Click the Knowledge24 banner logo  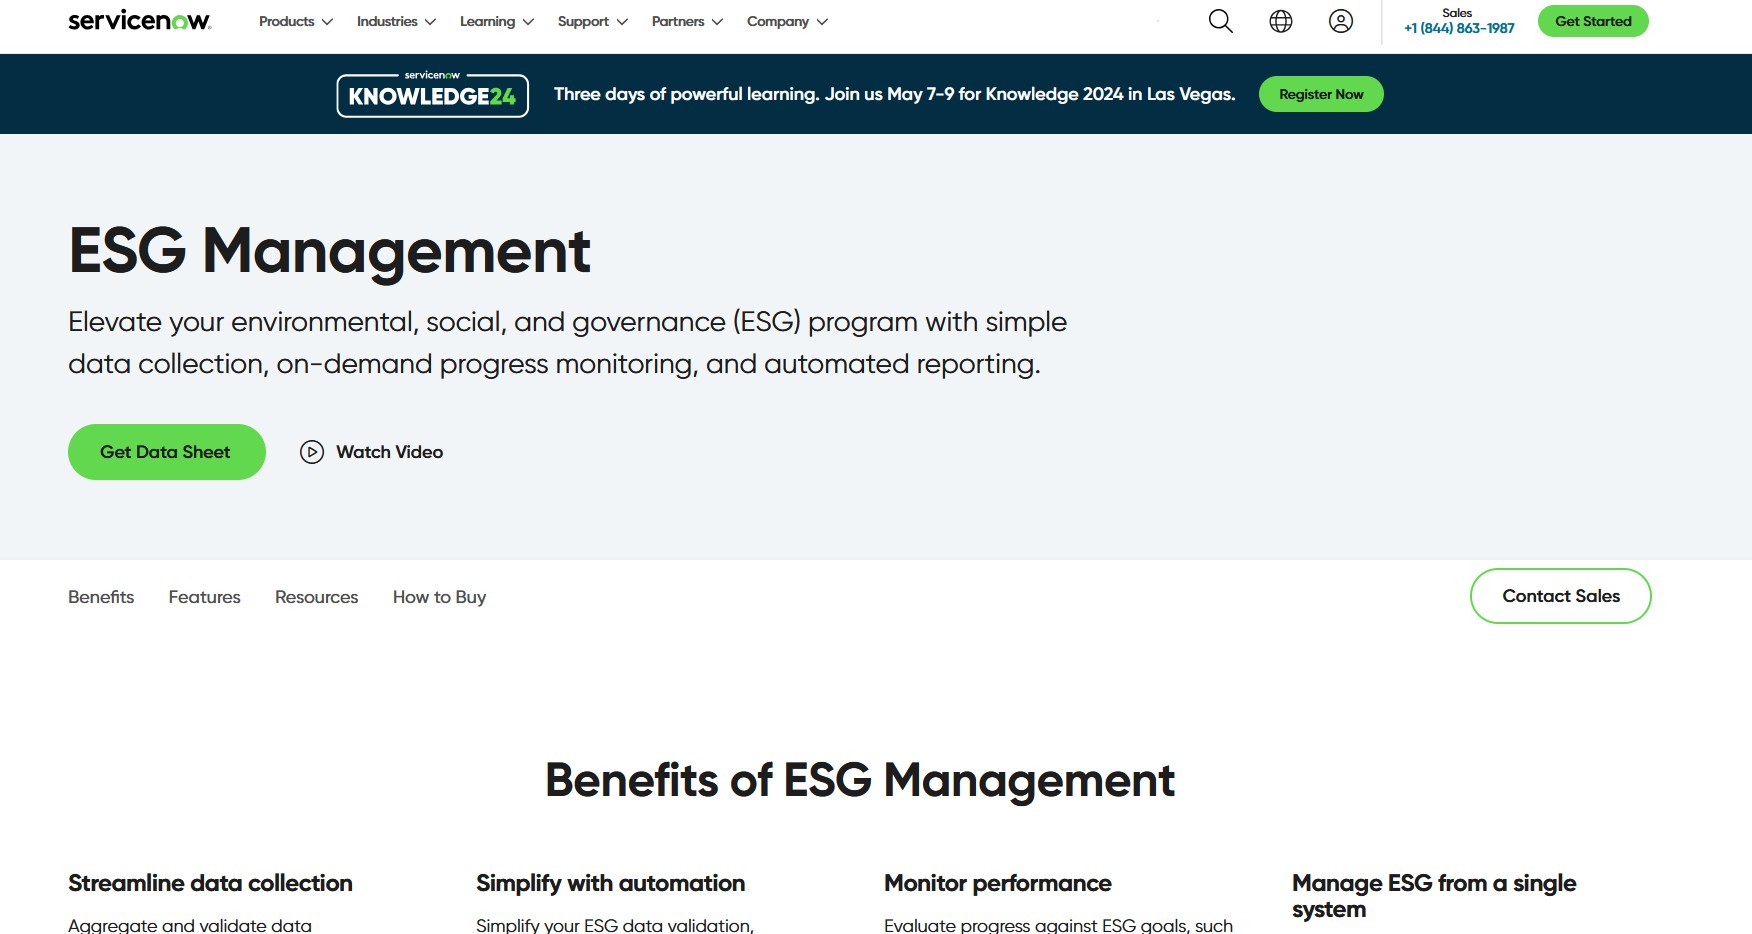pos(432,95)
